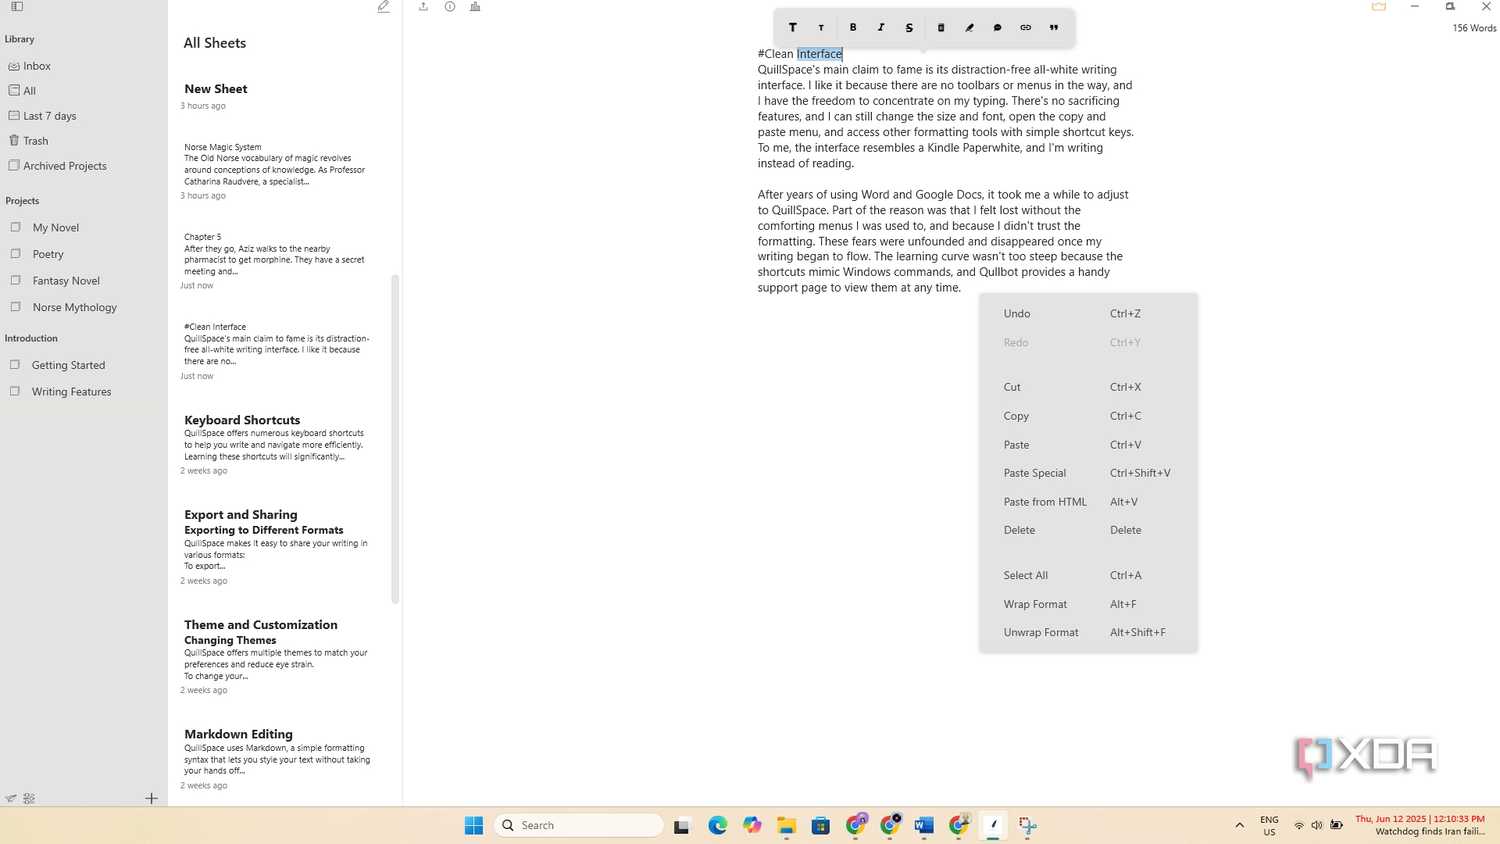Highlight selection with the marker icon
Image resolution: width=1500 pixels, height=844 pixels.
pos(969,28)
